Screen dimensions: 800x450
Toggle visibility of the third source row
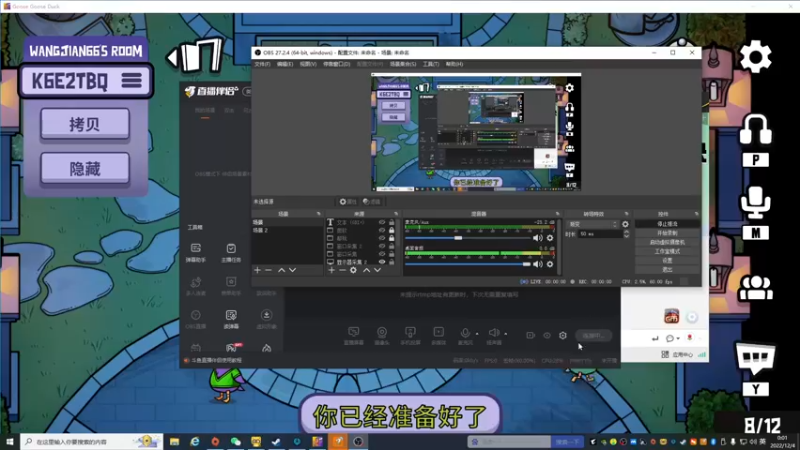pyautogui.click(x=382, y=238)
